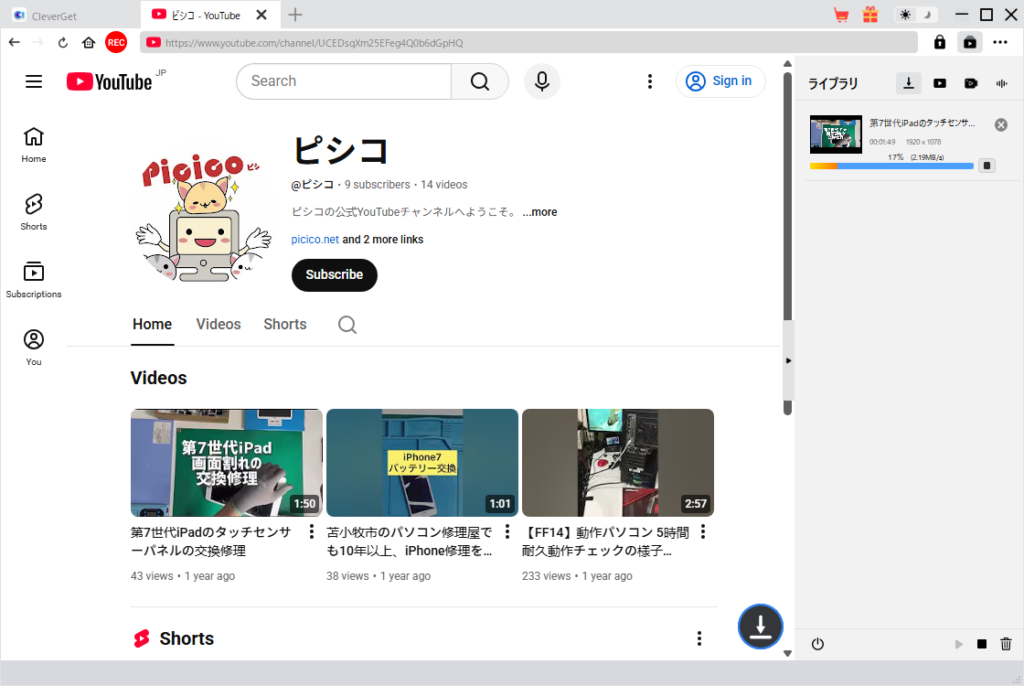Image resolution: width=1024 pixels, height=686 pixels.
Task: Open the three-dot menu in CleverGet toolbar
Action: 1000,42
